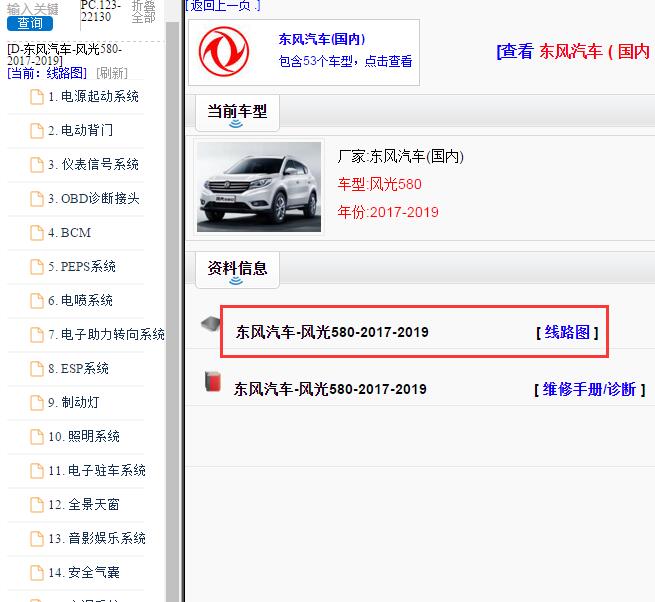Click the gray book icon beside 线路图 row
The width and height of the screenshot is (655, 602).
pyautogui.click(x=211, y=324)
